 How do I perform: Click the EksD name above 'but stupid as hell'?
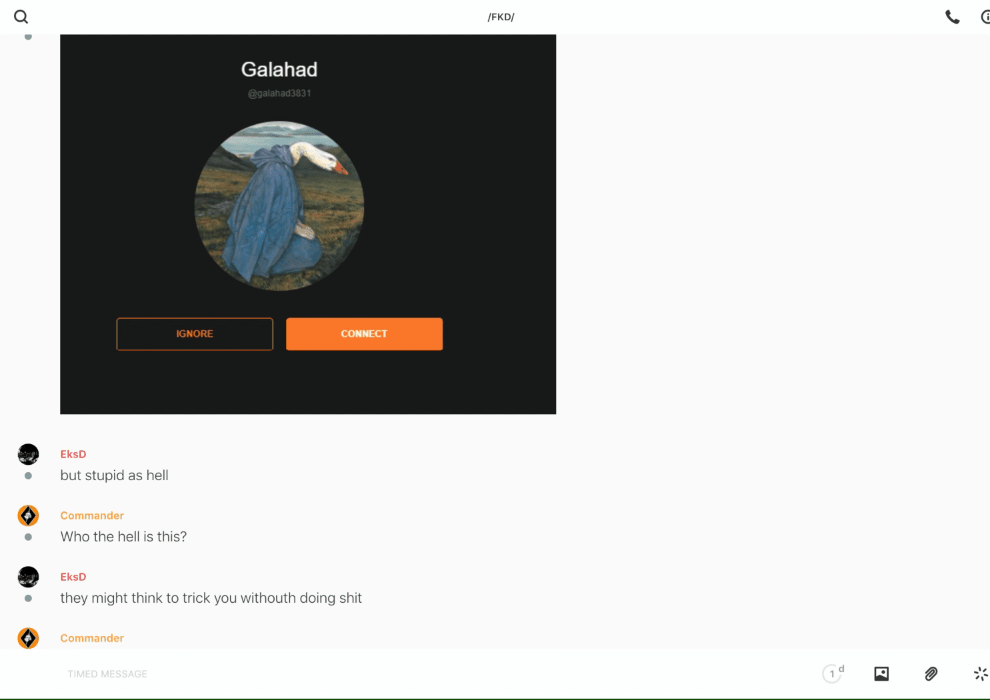(73, 455)
